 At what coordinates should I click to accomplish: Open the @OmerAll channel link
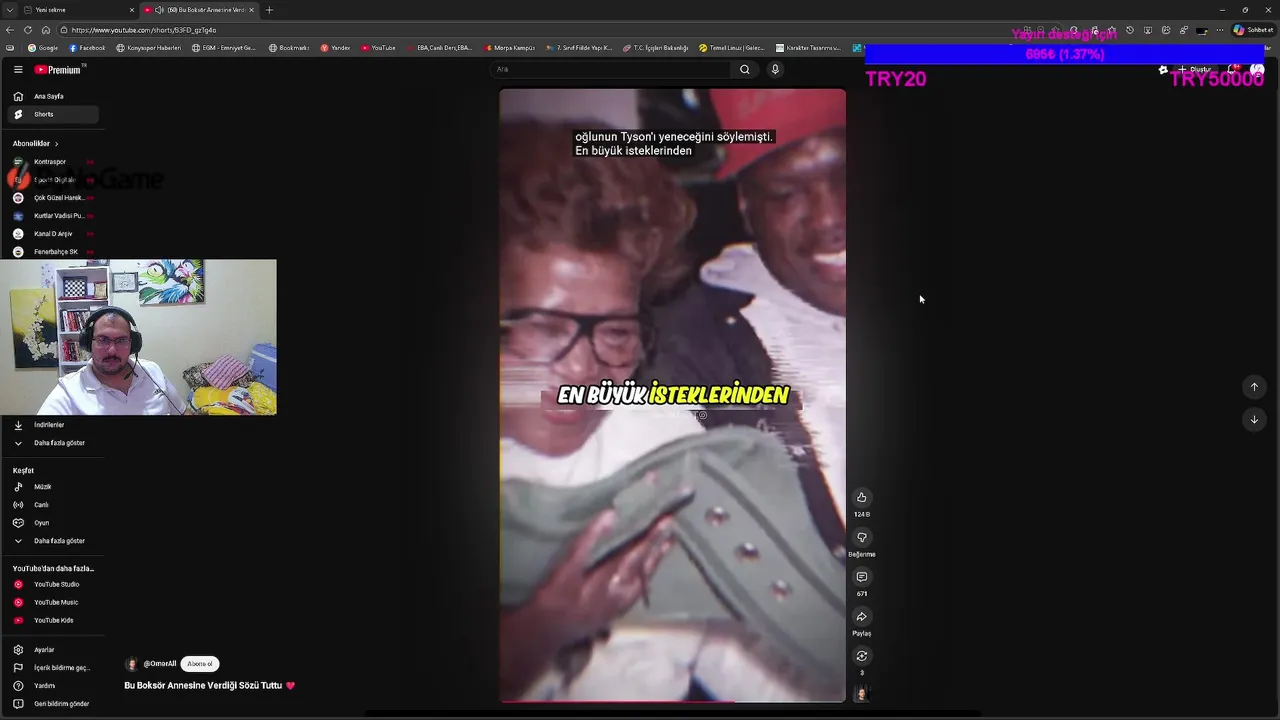(160, 664)
